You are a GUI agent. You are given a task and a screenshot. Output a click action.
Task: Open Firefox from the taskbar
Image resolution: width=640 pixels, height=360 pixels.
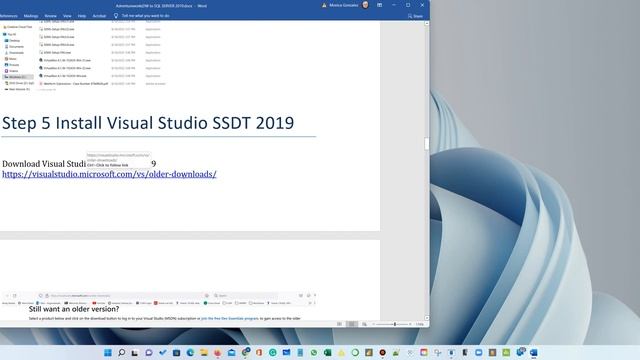coord(218,352)
